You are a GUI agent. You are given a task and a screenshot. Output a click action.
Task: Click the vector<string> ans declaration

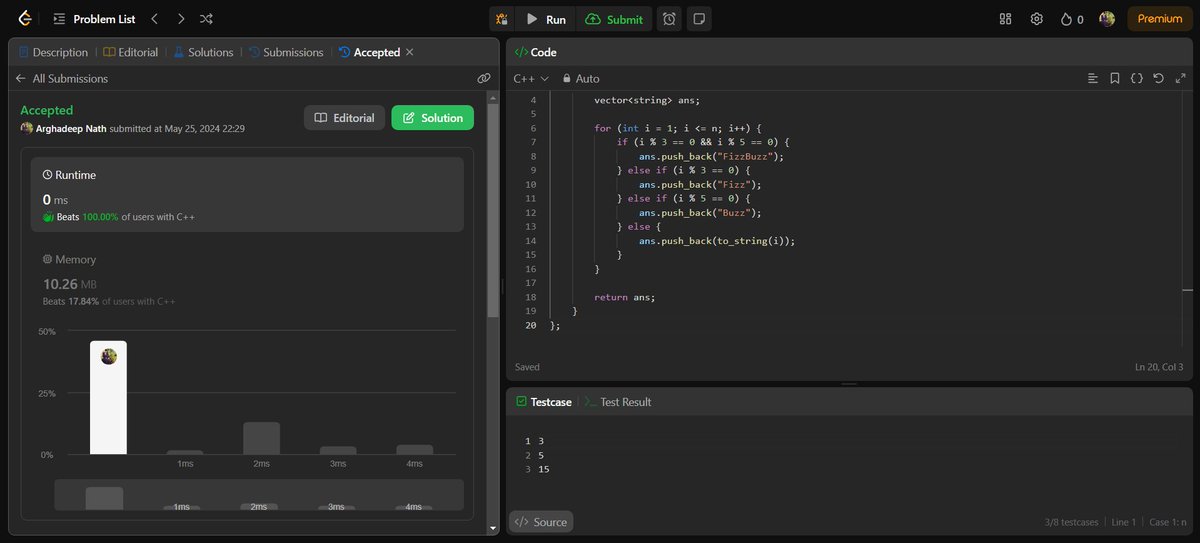point(647,101)
